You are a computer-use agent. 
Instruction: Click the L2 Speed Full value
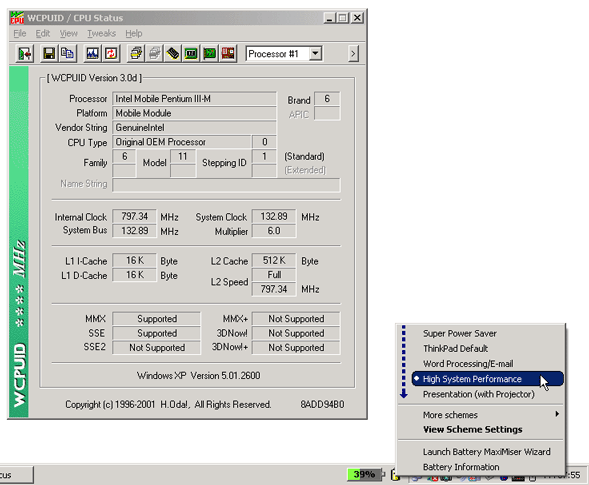(x=274, y=275)
